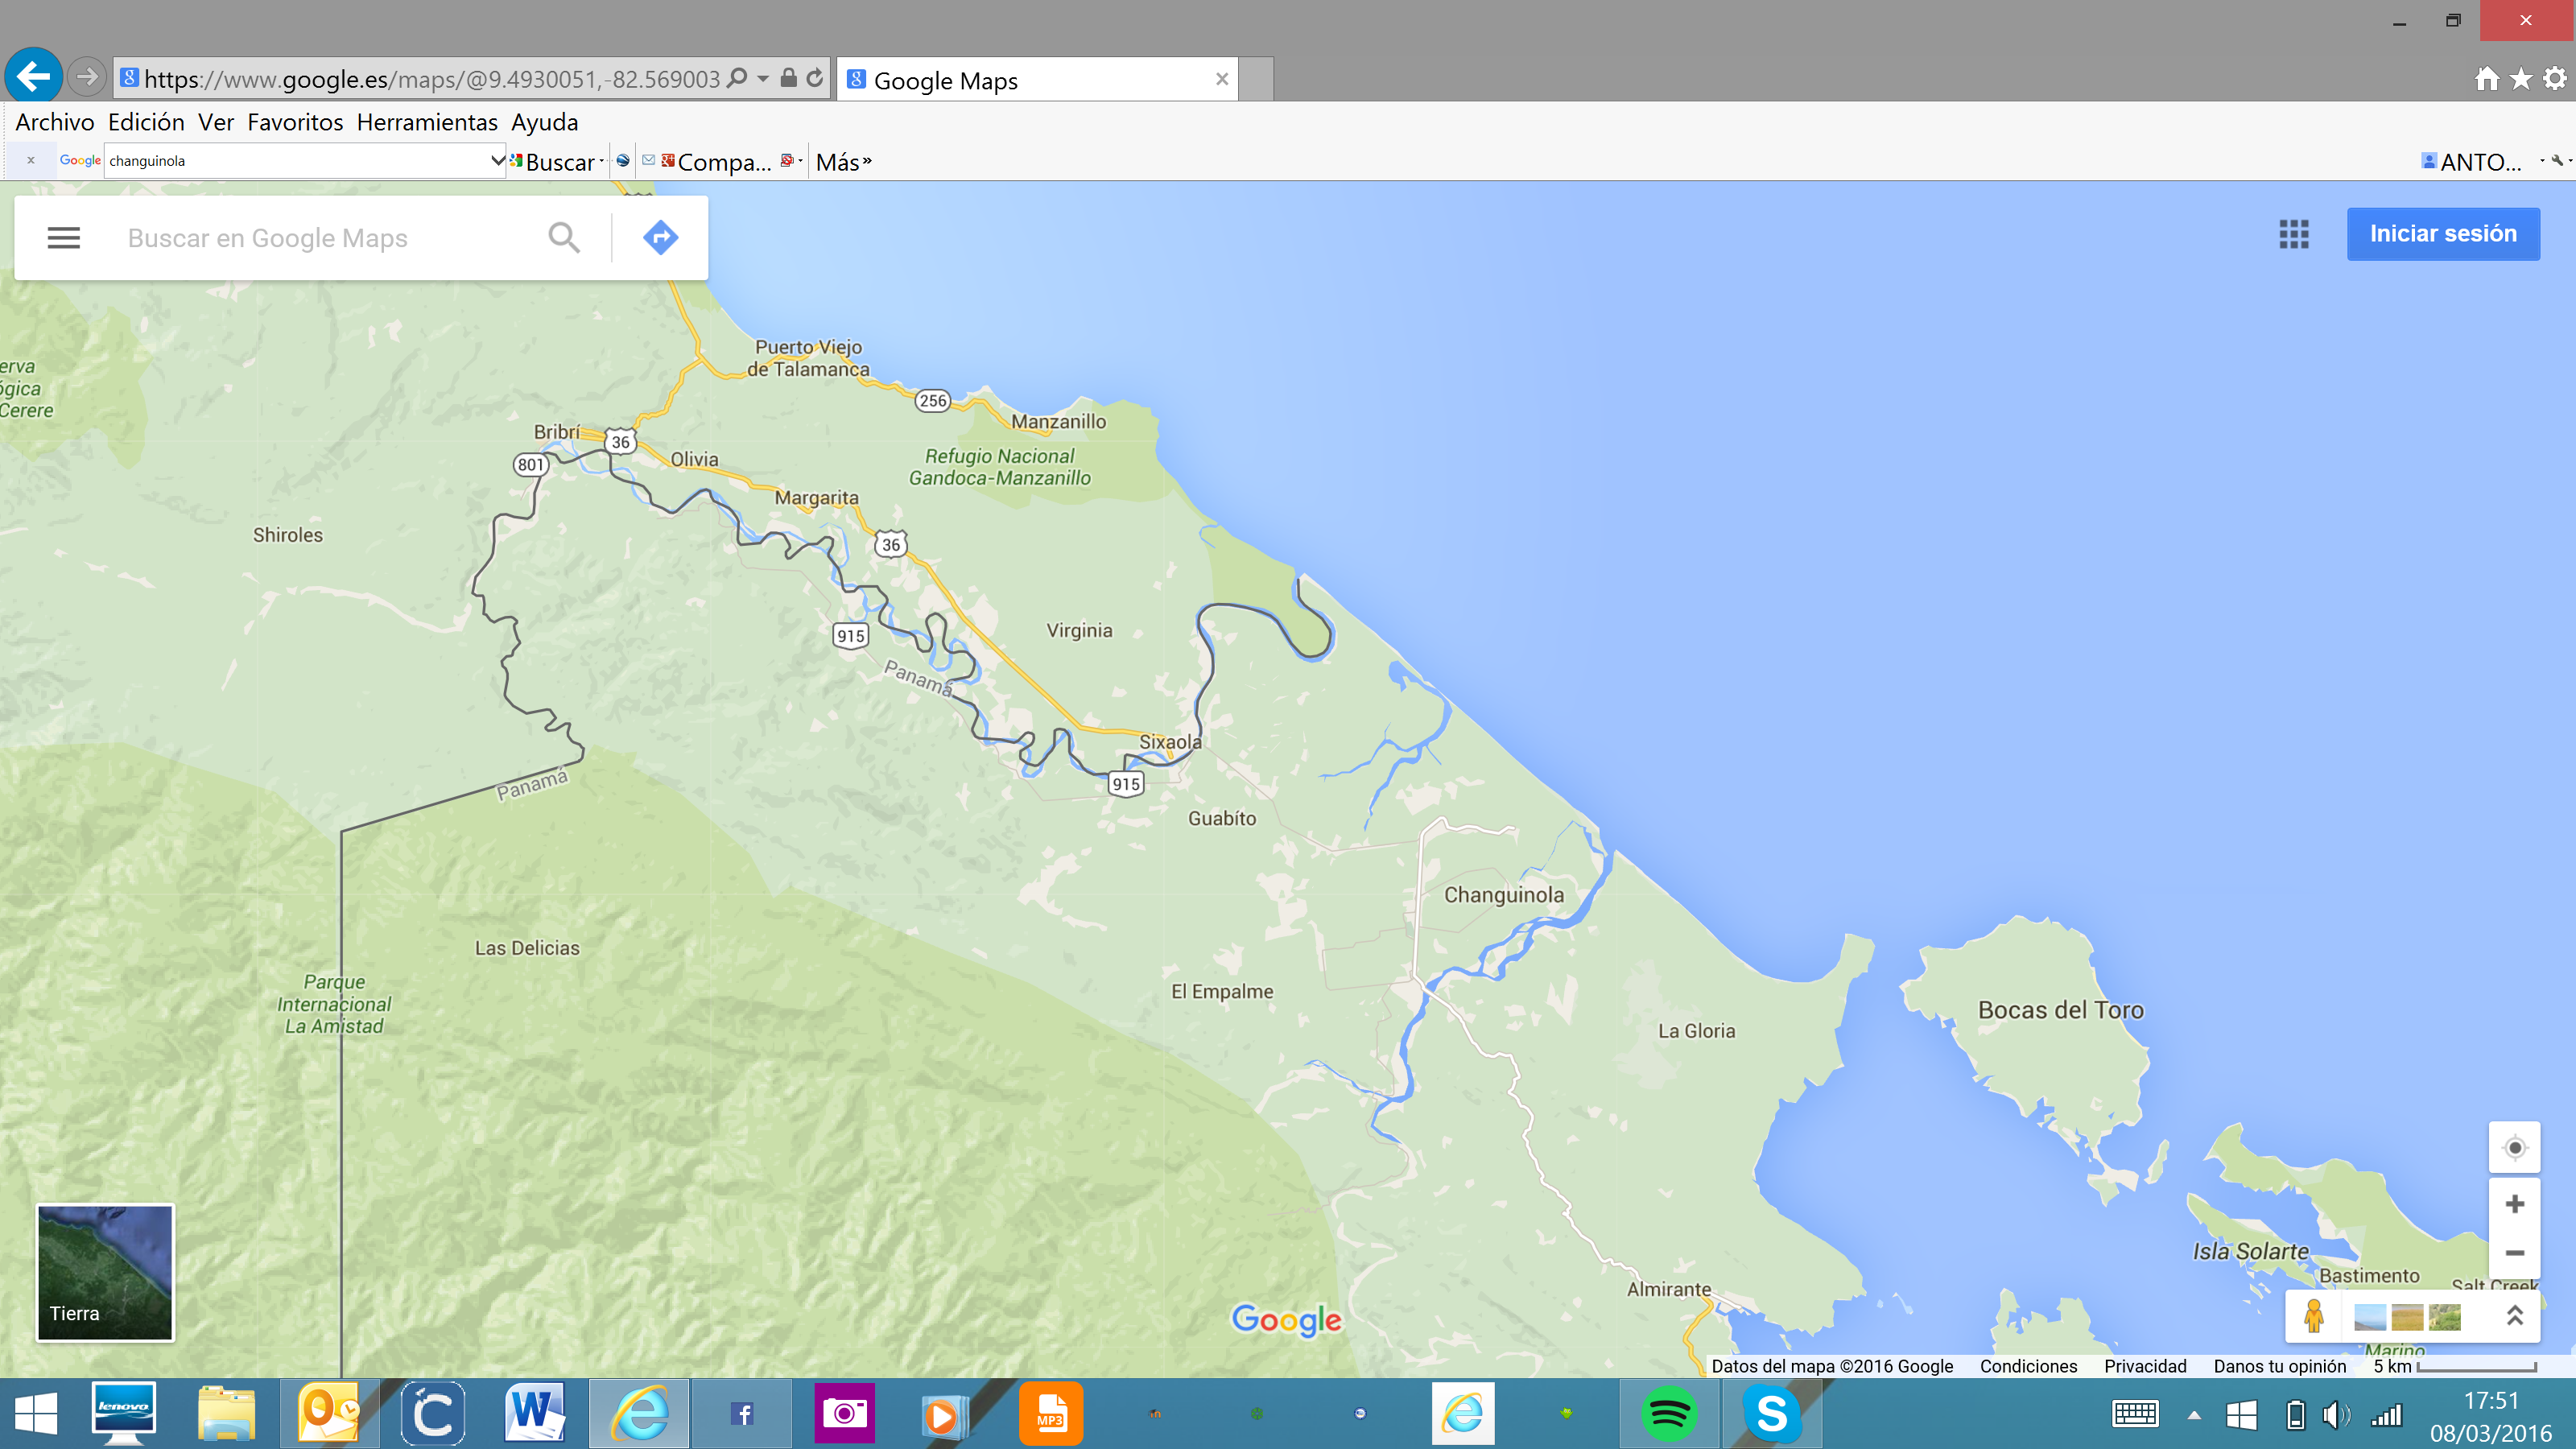Open the third green hillside photo thumbnail

tap(2444, 1317)
